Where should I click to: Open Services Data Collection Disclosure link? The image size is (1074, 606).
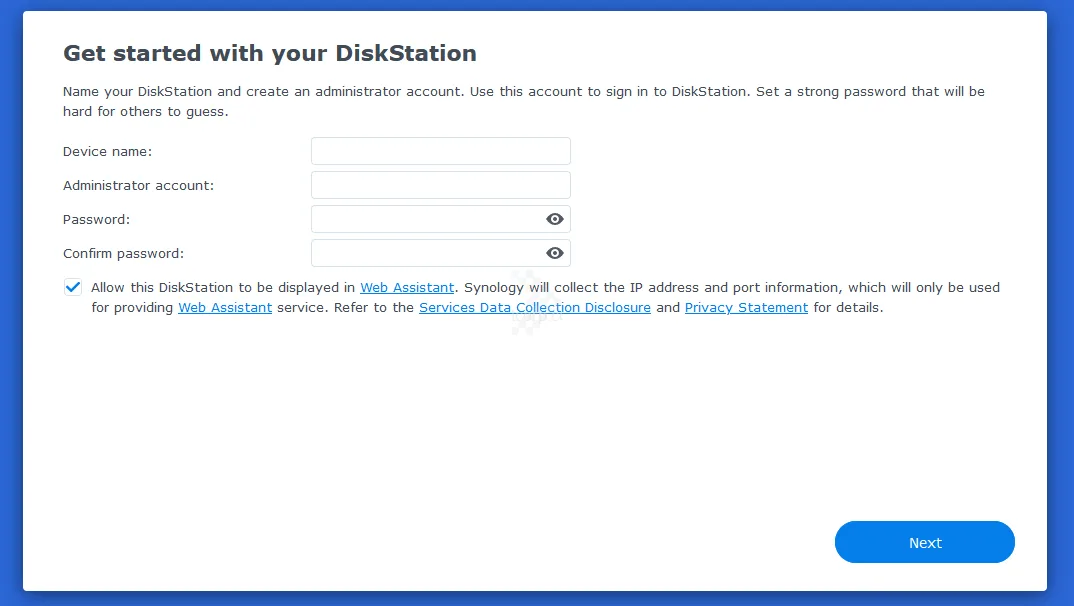(534, 308)
